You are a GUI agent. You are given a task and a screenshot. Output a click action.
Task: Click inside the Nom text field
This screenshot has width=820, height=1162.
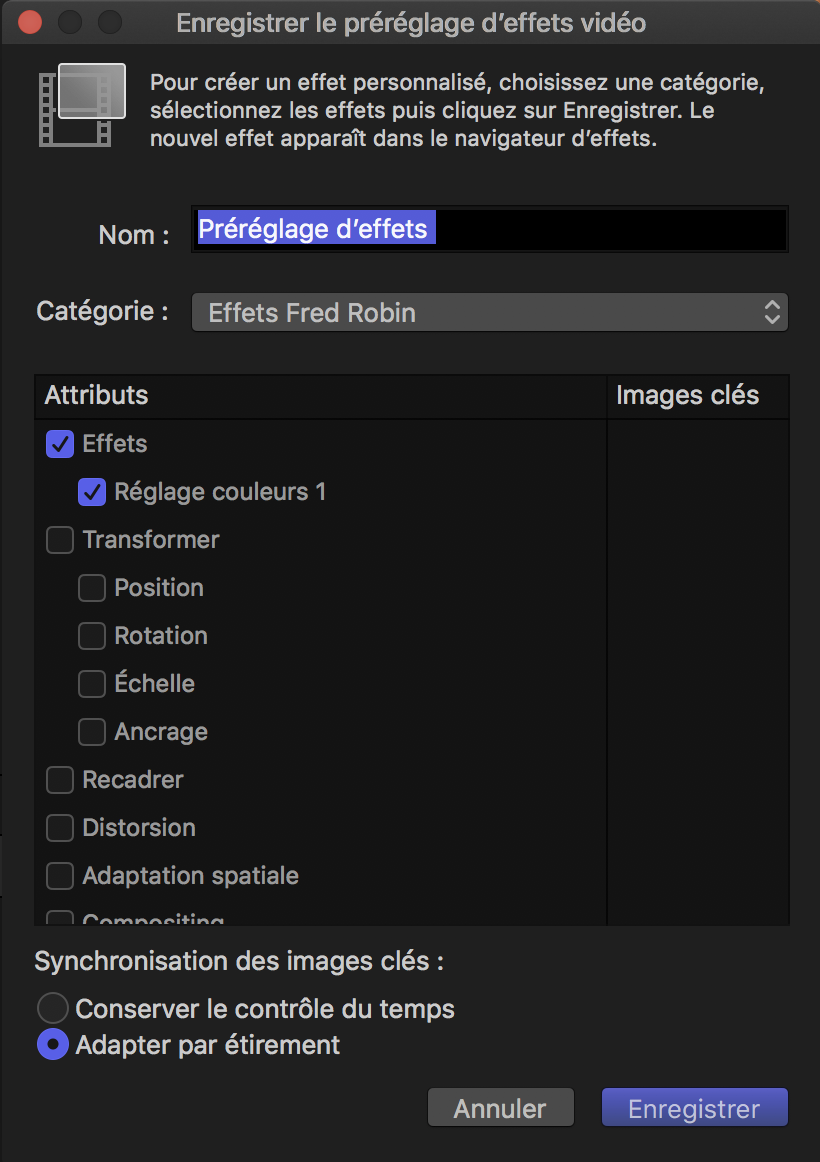pyautogui.click(x=489, y=229)
